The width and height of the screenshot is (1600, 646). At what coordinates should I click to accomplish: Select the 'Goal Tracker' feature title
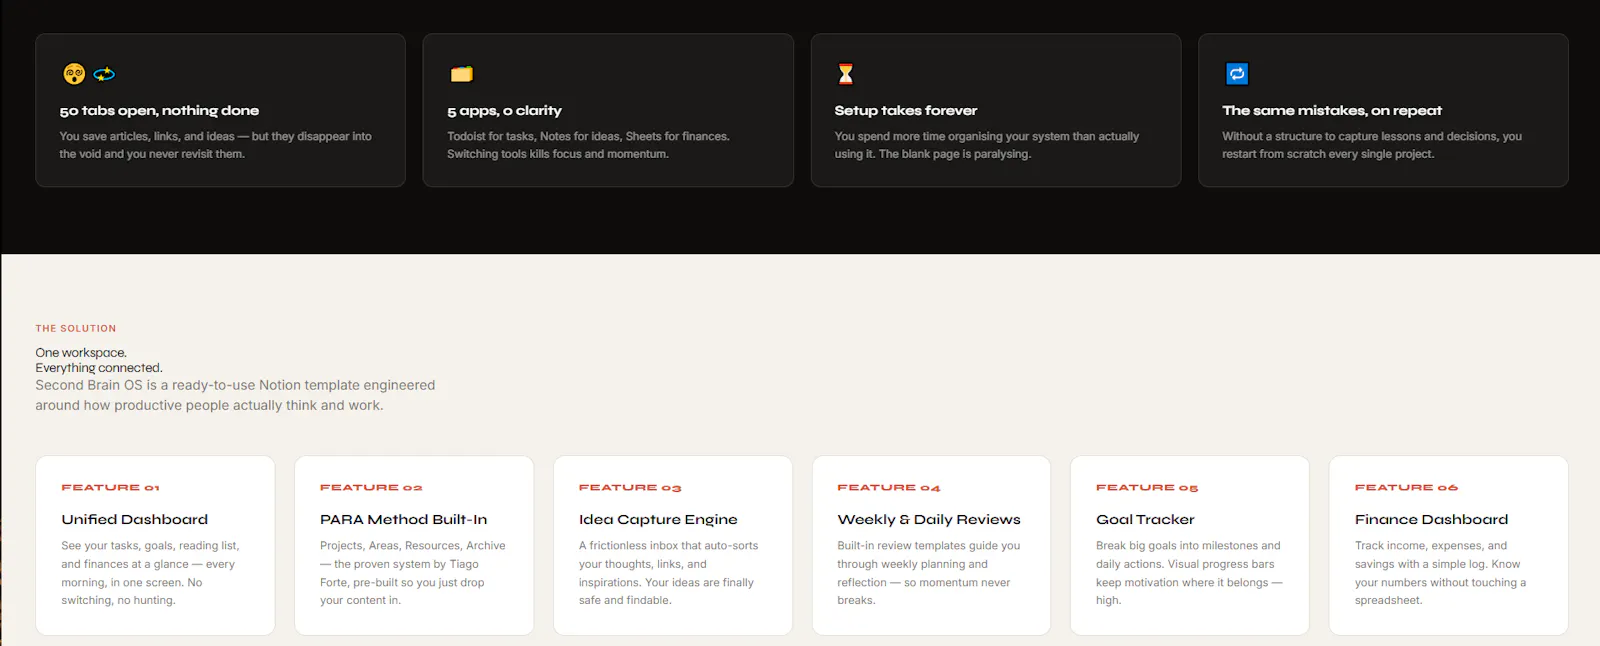[x=1145, y=520]
